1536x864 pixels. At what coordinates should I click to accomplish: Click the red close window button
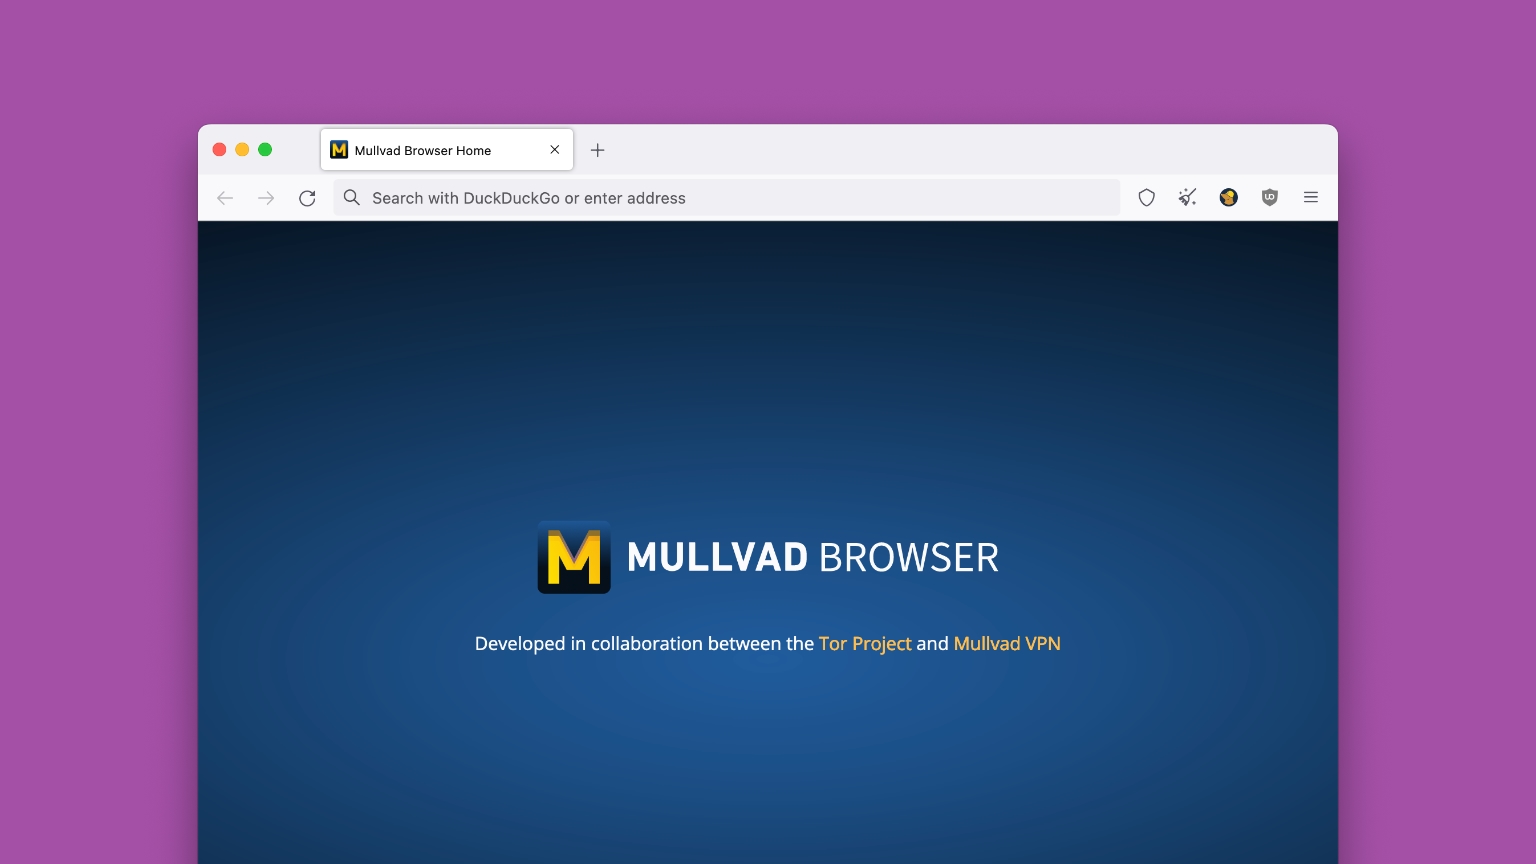point(219,150)
